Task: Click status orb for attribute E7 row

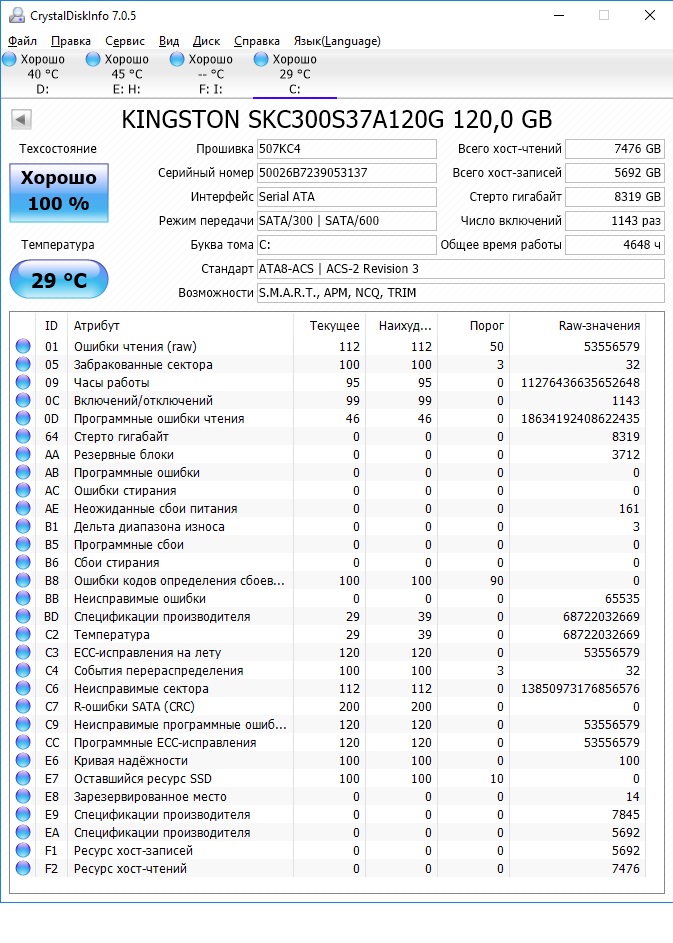Action: [x=23, y=778]
